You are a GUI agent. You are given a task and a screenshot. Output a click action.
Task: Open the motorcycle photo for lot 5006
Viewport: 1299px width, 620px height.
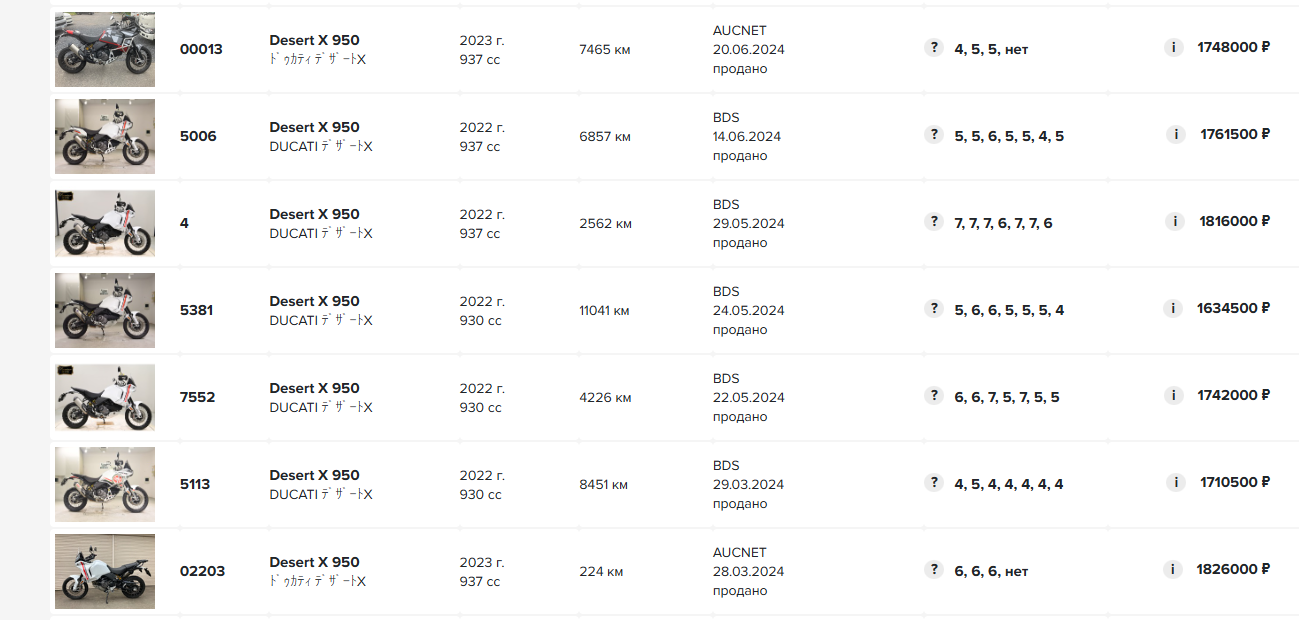[x=105, y=136]
